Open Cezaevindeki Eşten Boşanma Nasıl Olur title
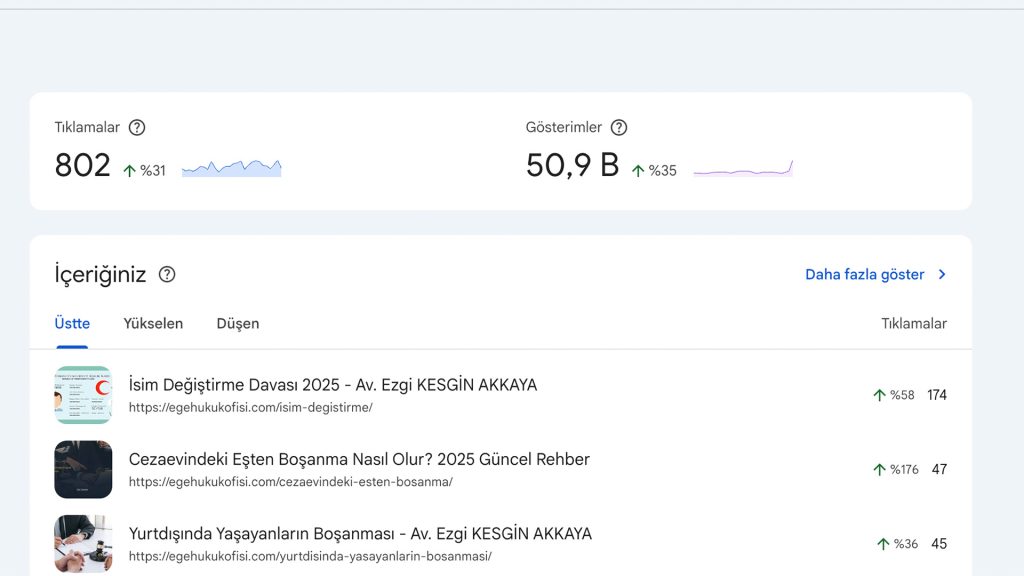The image size is (1024, 576). coord(359,459)
